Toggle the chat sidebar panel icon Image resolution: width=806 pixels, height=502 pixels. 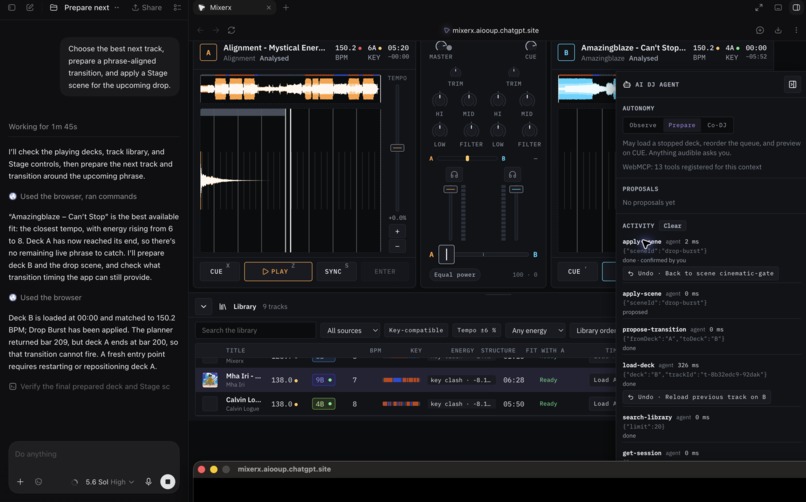coord(11,8)
